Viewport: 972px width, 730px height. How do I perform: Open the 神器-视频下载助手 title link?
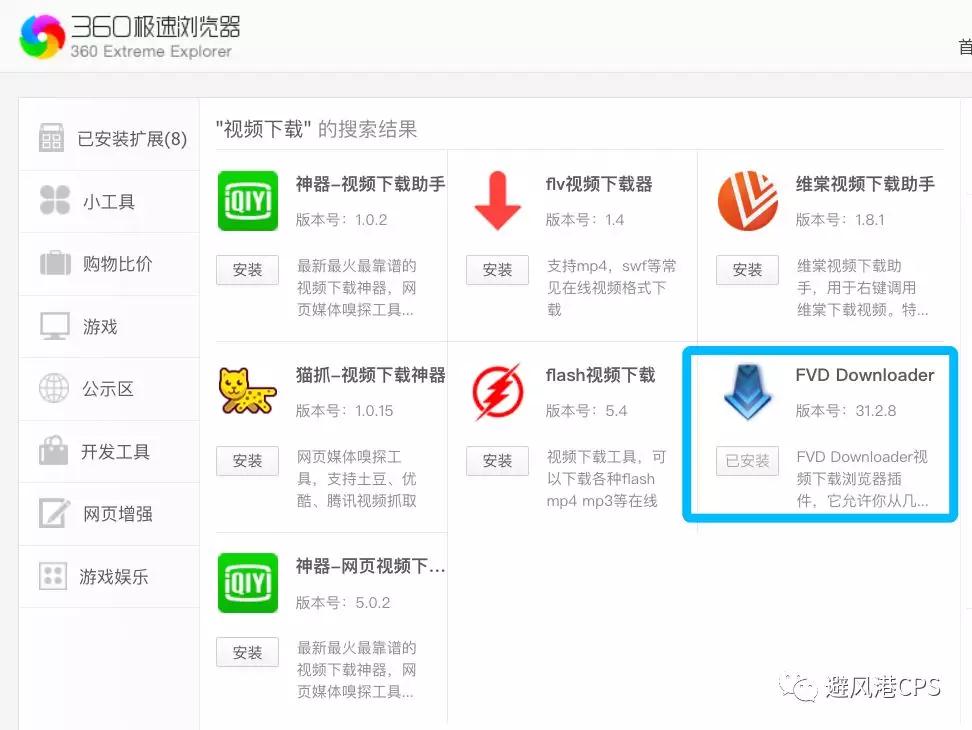point(370,184)
